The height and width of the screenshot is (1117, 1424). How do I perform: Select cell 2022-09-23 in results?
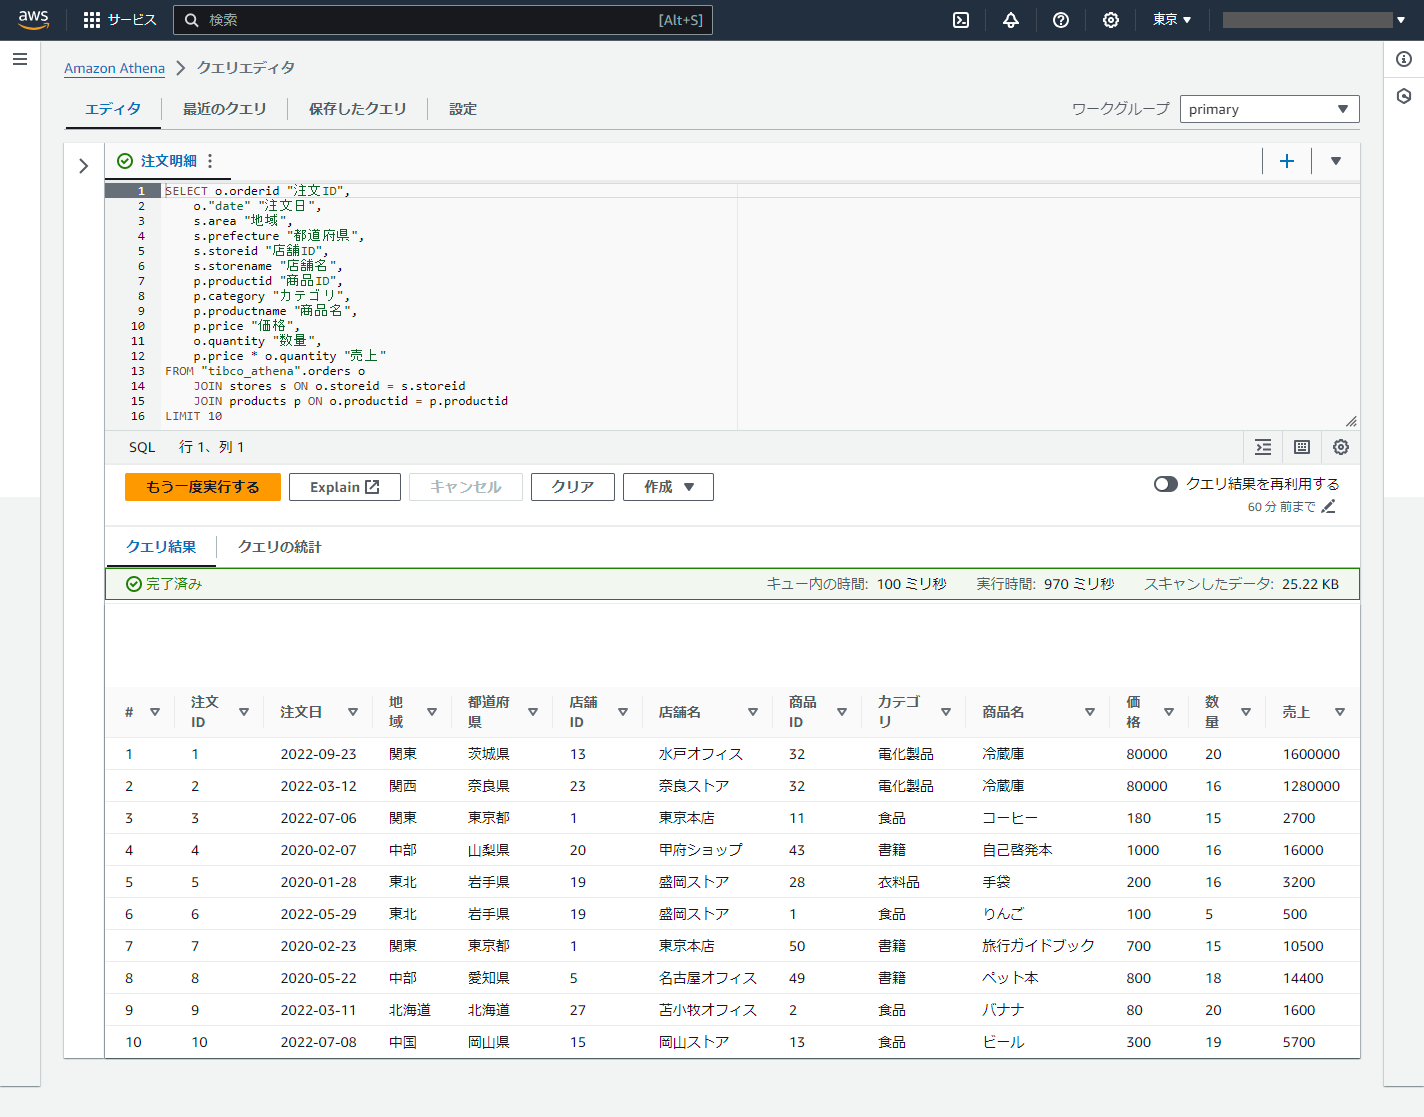pos(318,754)
